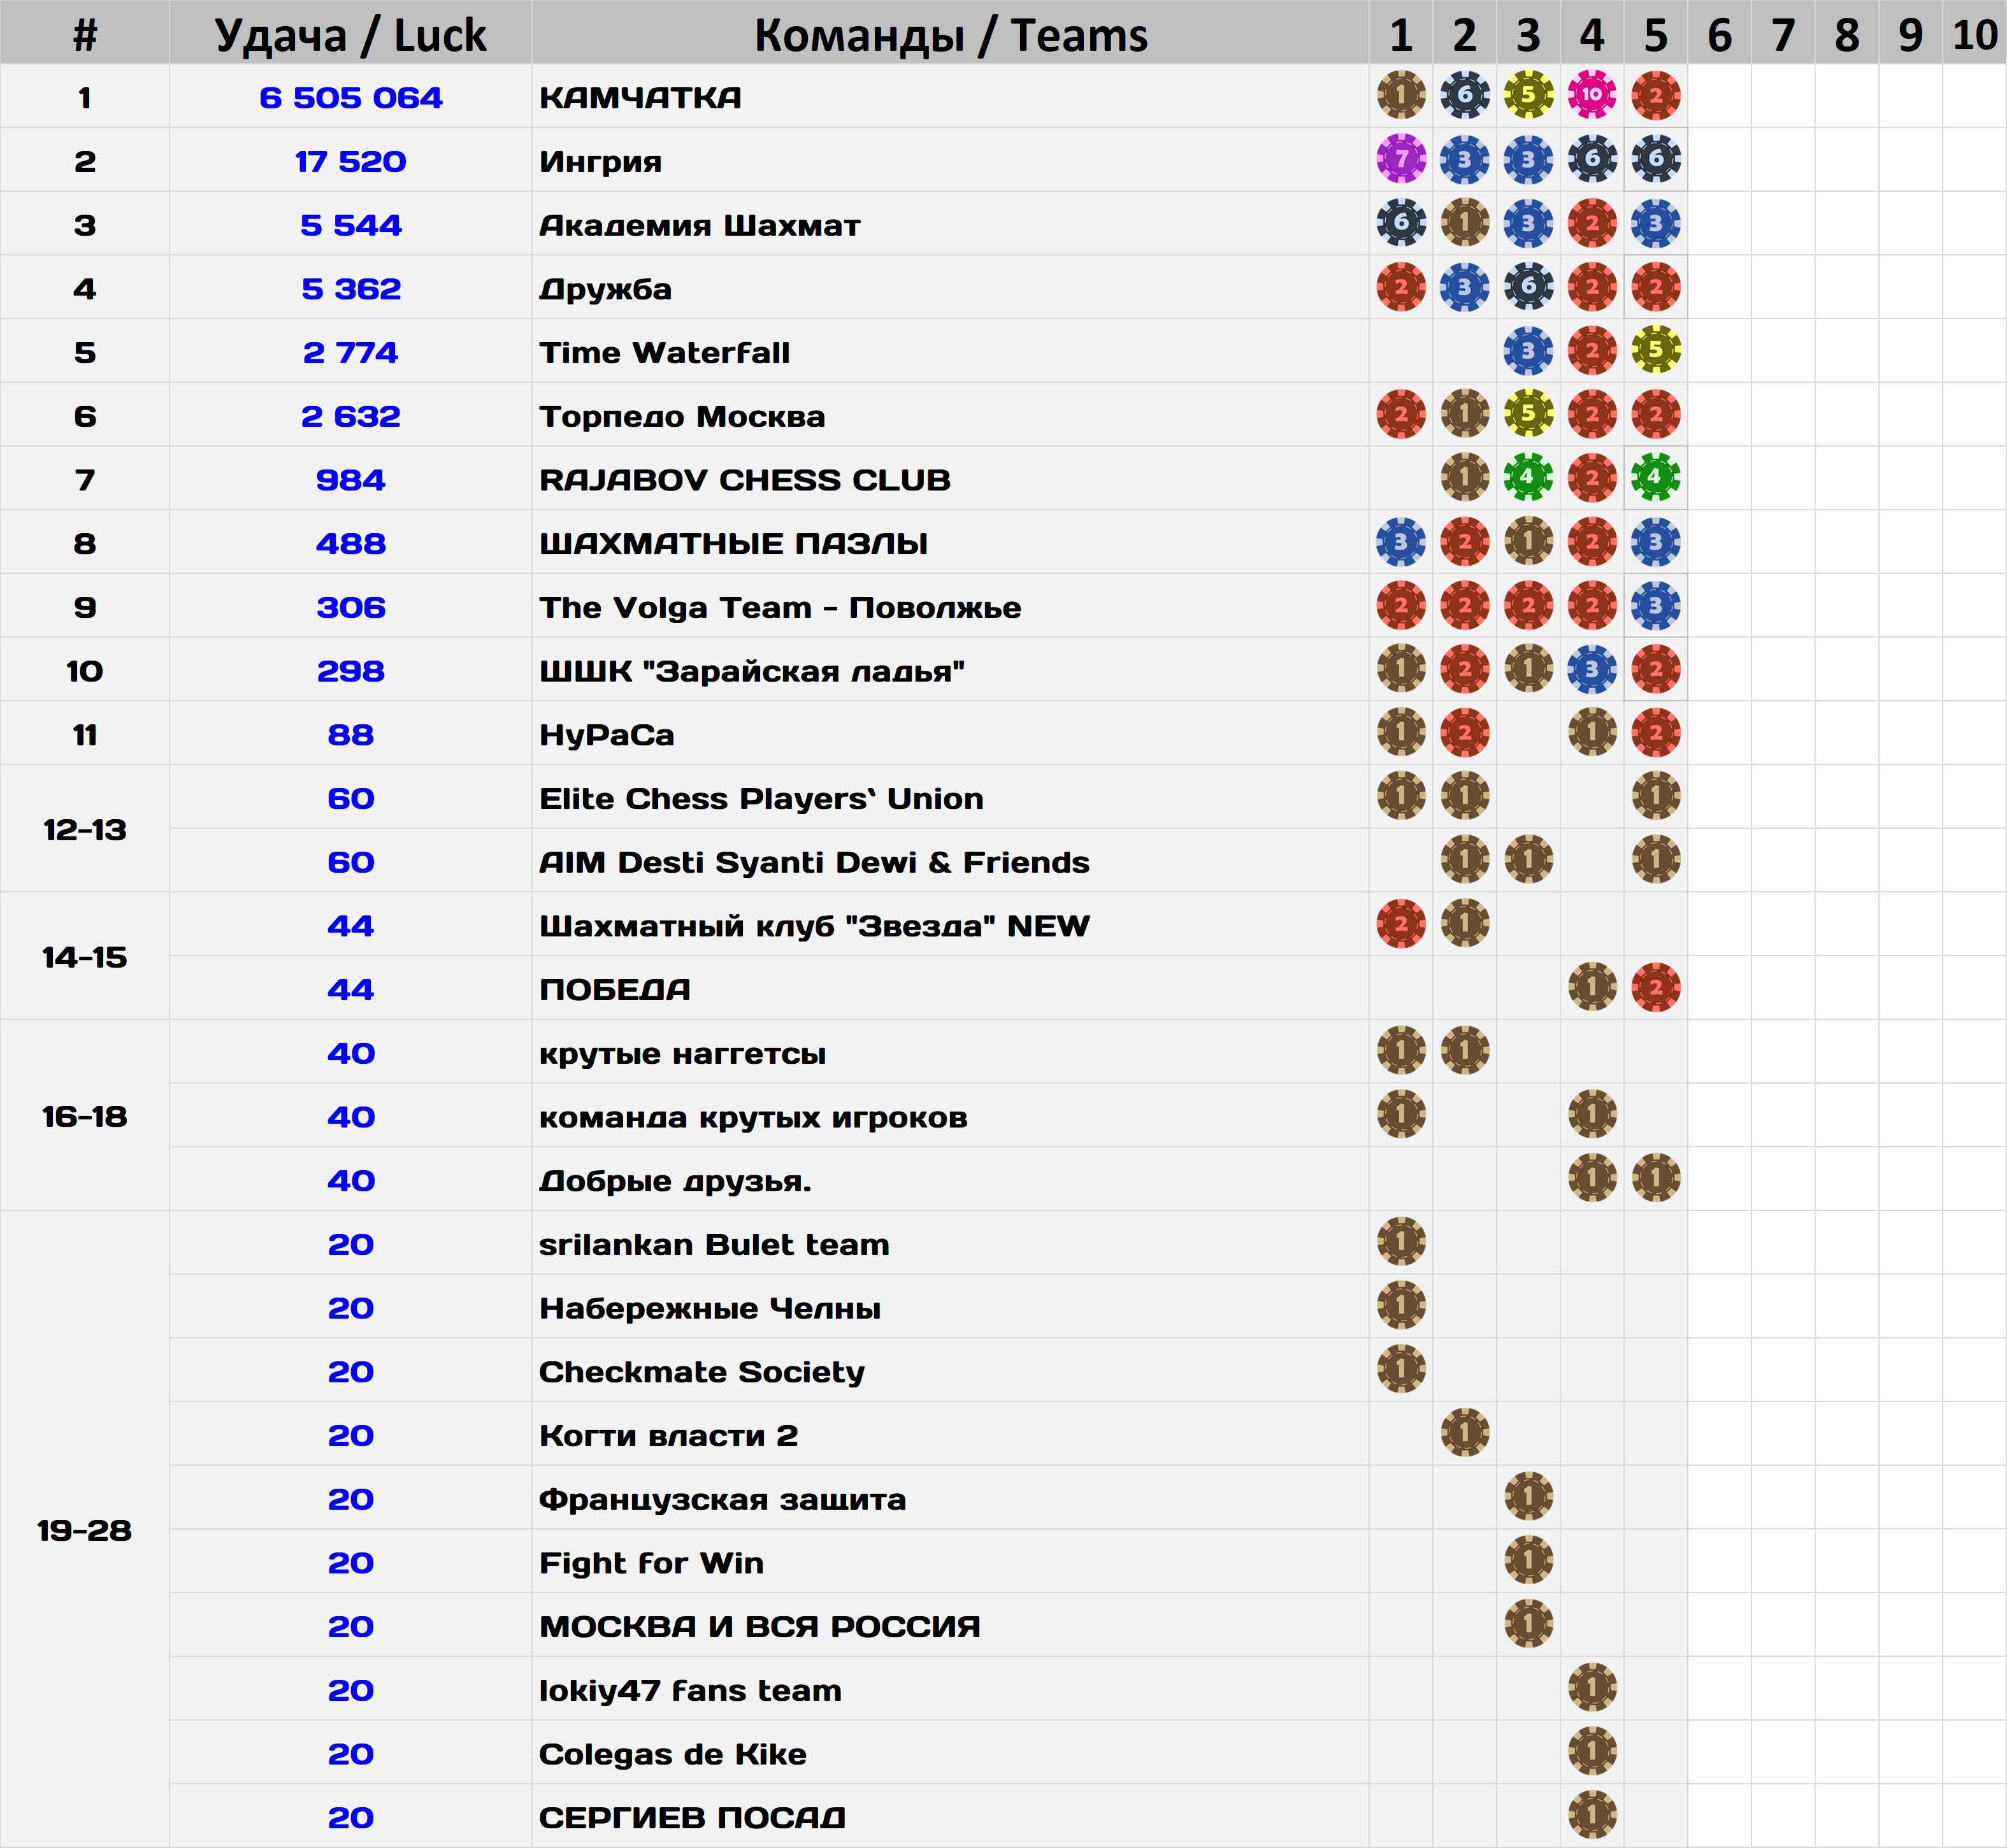Select team name lokiy47 fans team
Image resolution: width=2007 pixels, height=1848 pixels.
click(691, 1691)
